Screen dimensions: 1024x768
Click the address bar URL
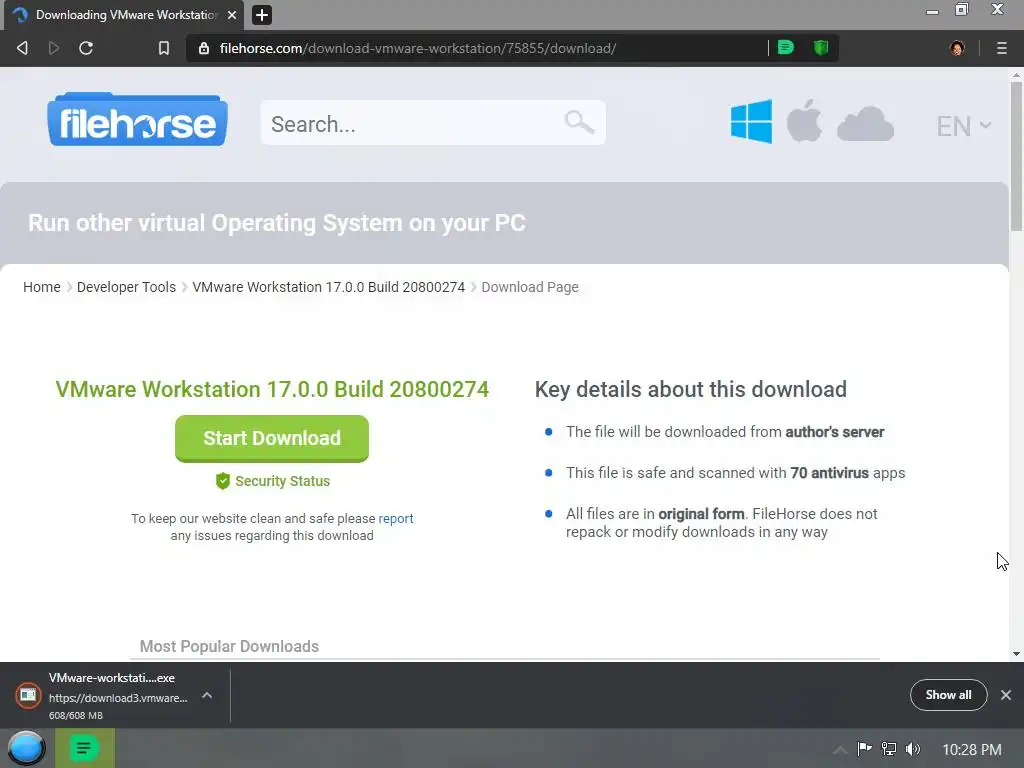pos(418,48)
